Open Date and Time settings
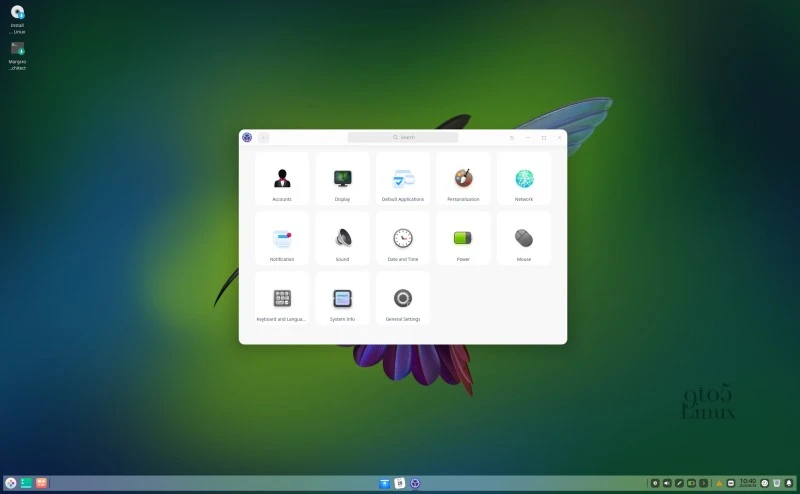Viewport: 800px width, 494px height. [x=403, y=238]
